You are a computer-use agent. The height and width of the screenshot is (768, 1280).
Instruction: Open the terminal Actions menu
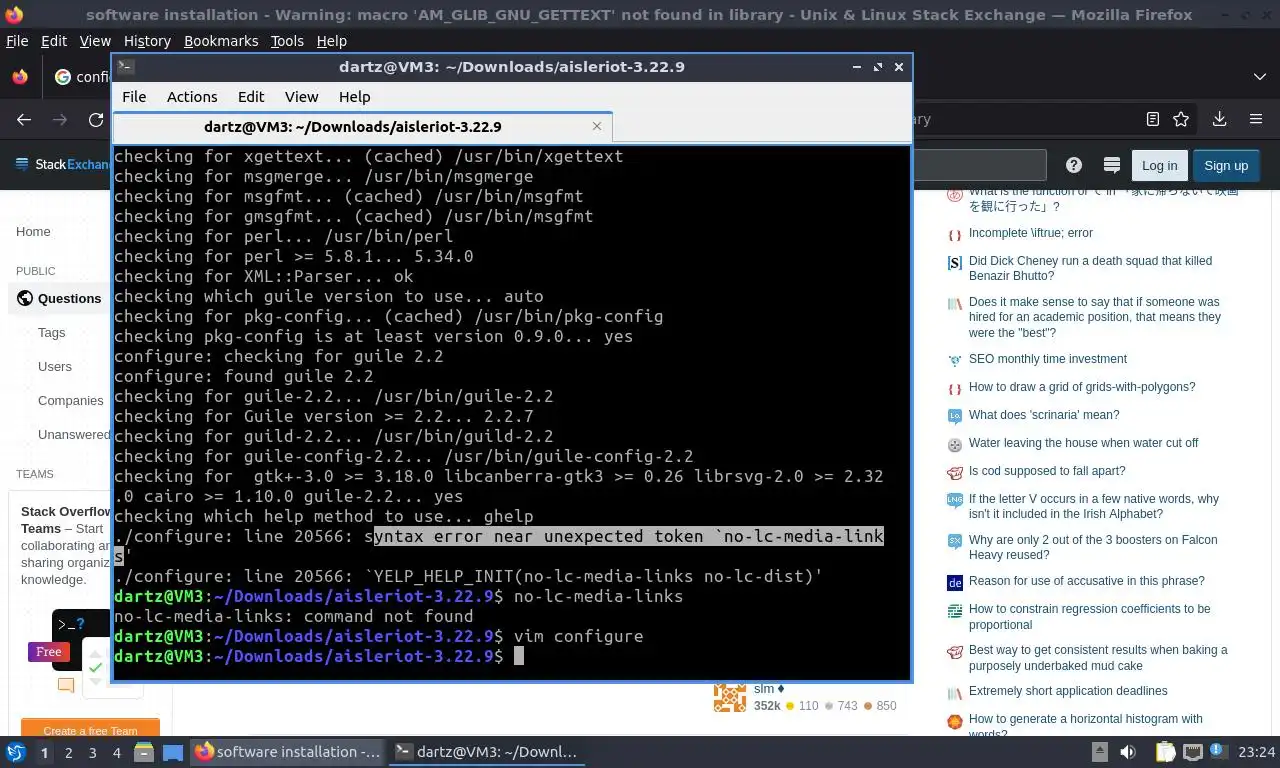(192, 97)
